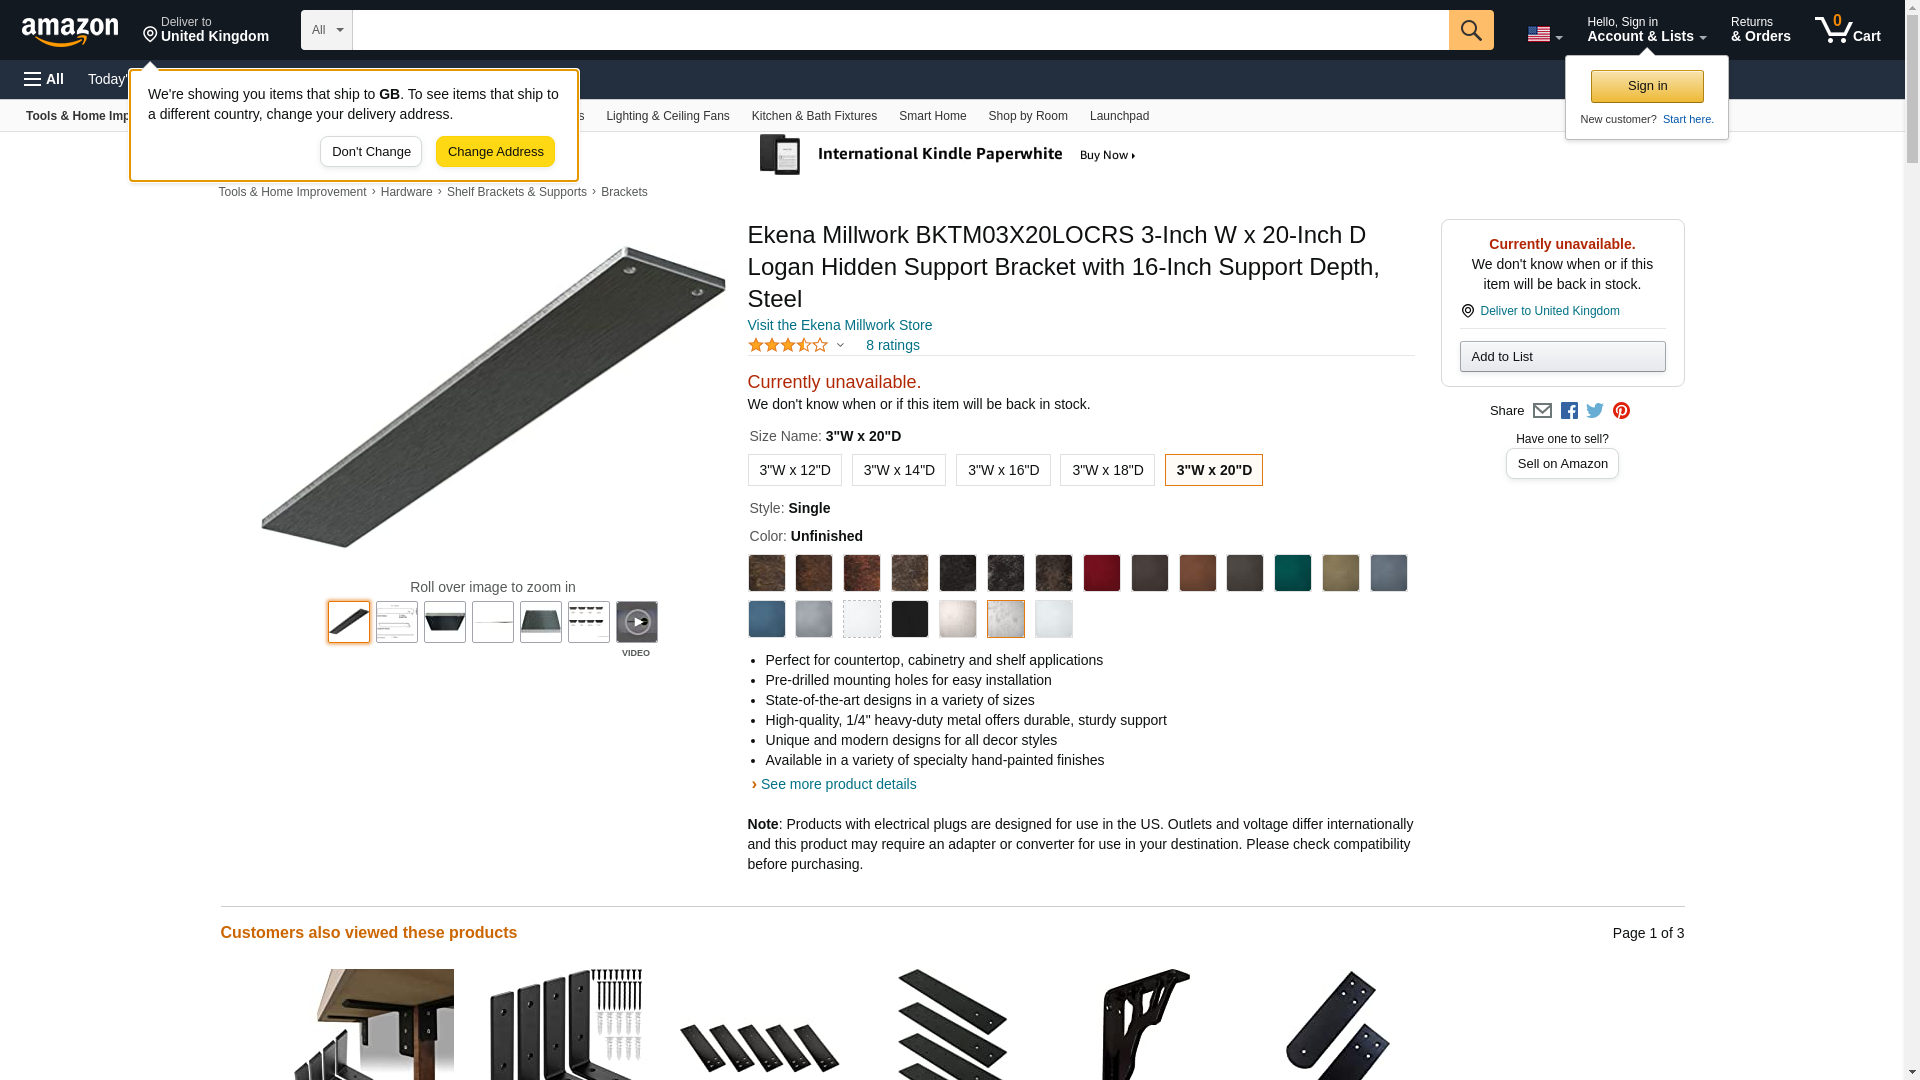
Task: Select the 3"W x 16"D size option
Action: (x=1003, y=470)
